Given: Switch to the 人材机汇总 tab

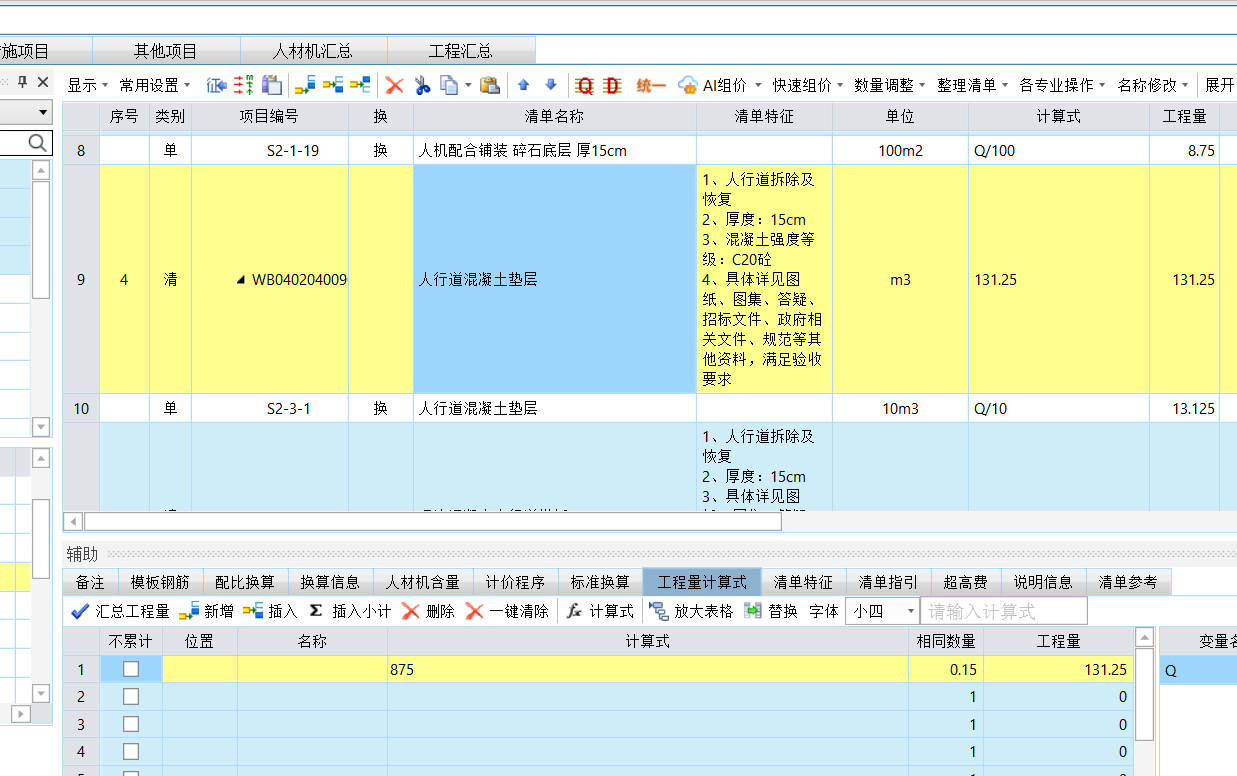Looking at the screenshot, I should point(313,51).
